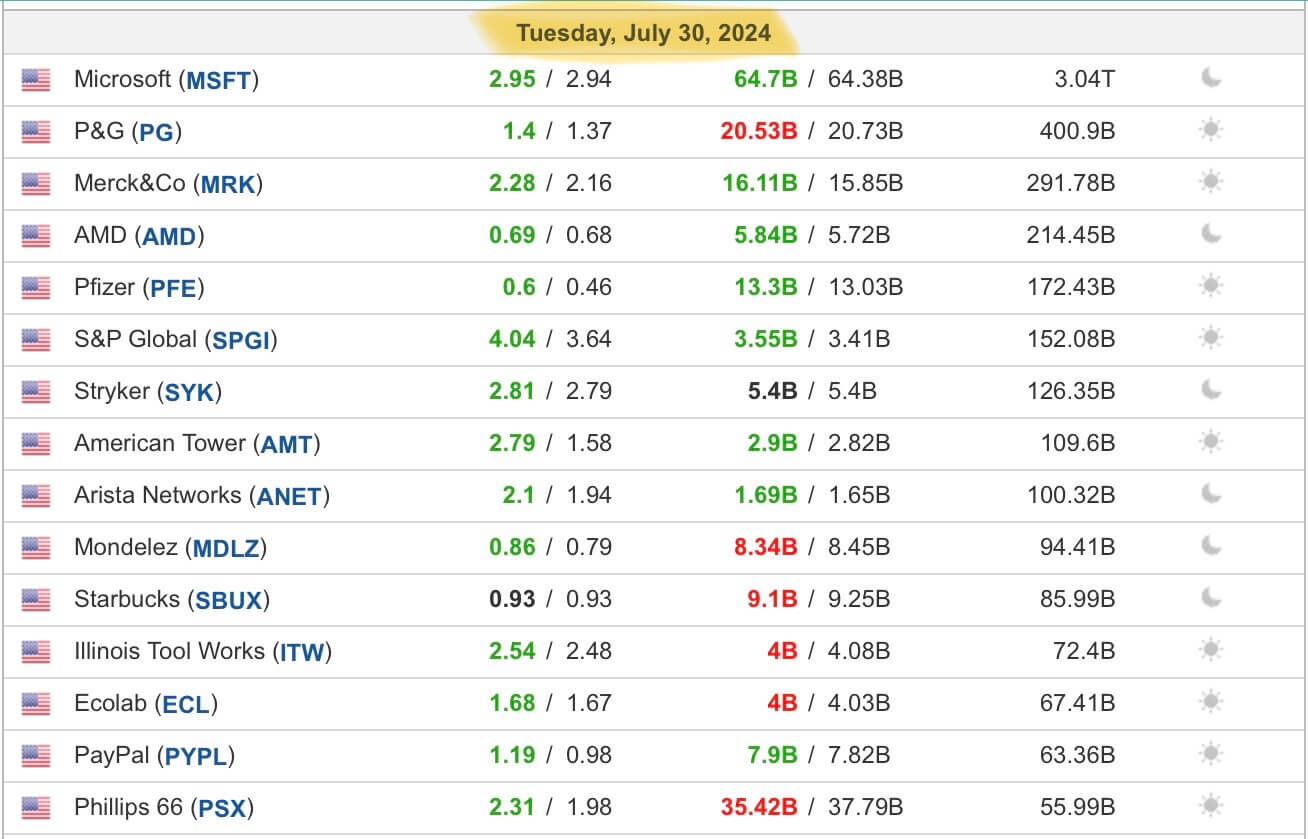Open the MDLZ ticker link

226,548
